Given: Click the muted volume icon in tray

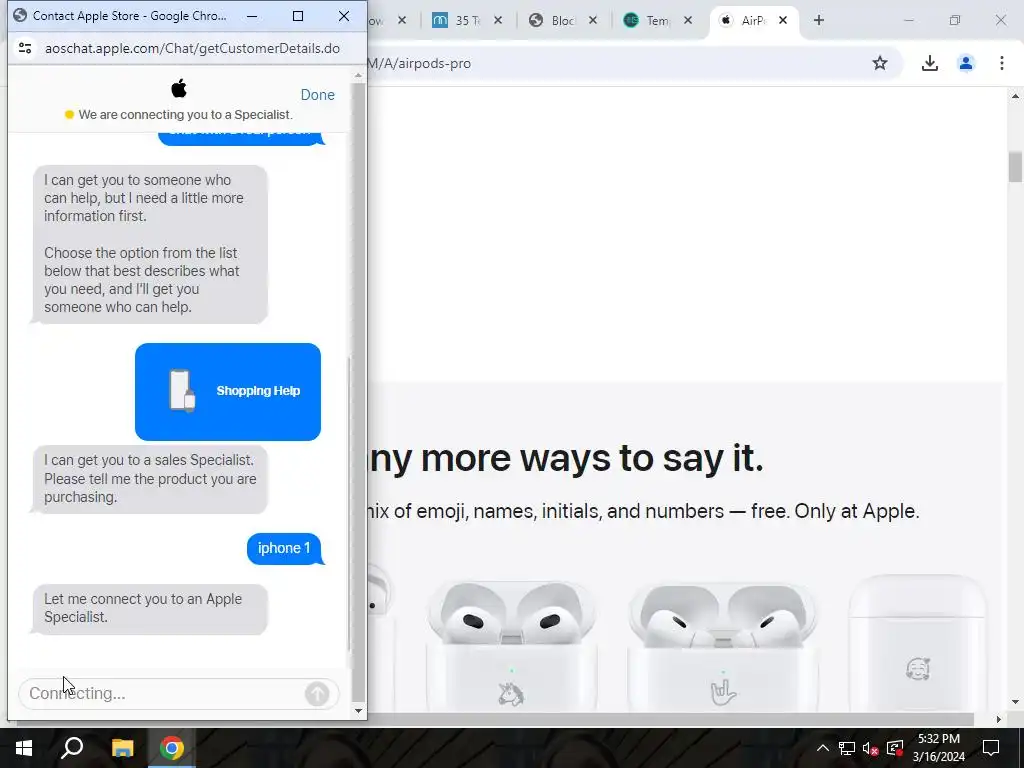Looking at the screenshot, I should tap(870, 748).
